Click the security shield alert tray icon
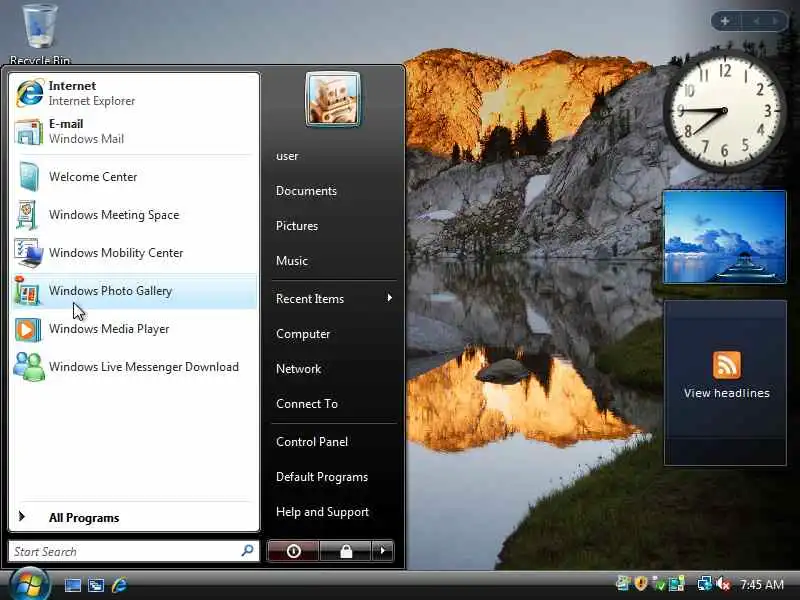Screen dimensions: 800x600 641,583
